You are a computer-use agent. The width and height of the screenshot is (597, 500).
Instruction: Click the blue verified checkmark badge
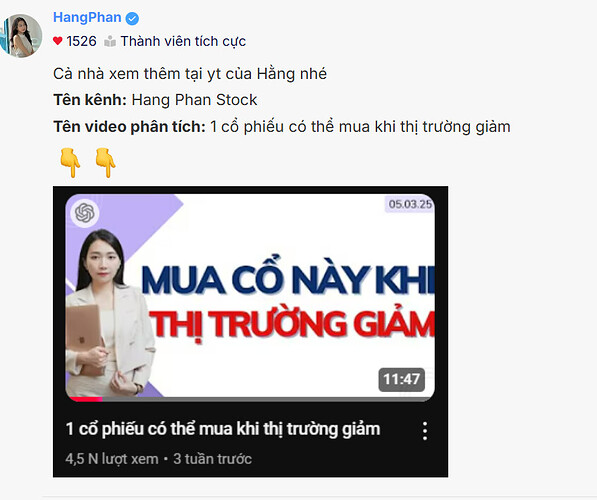[x=132, y=18]
